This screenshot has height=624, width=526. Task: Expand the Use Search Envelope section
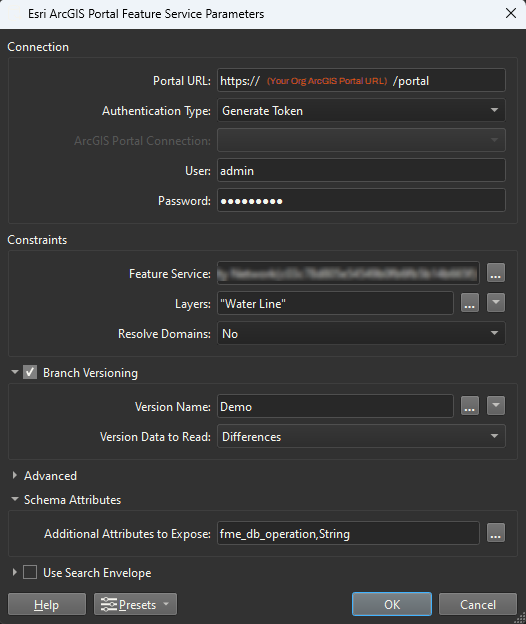point(15,572)
